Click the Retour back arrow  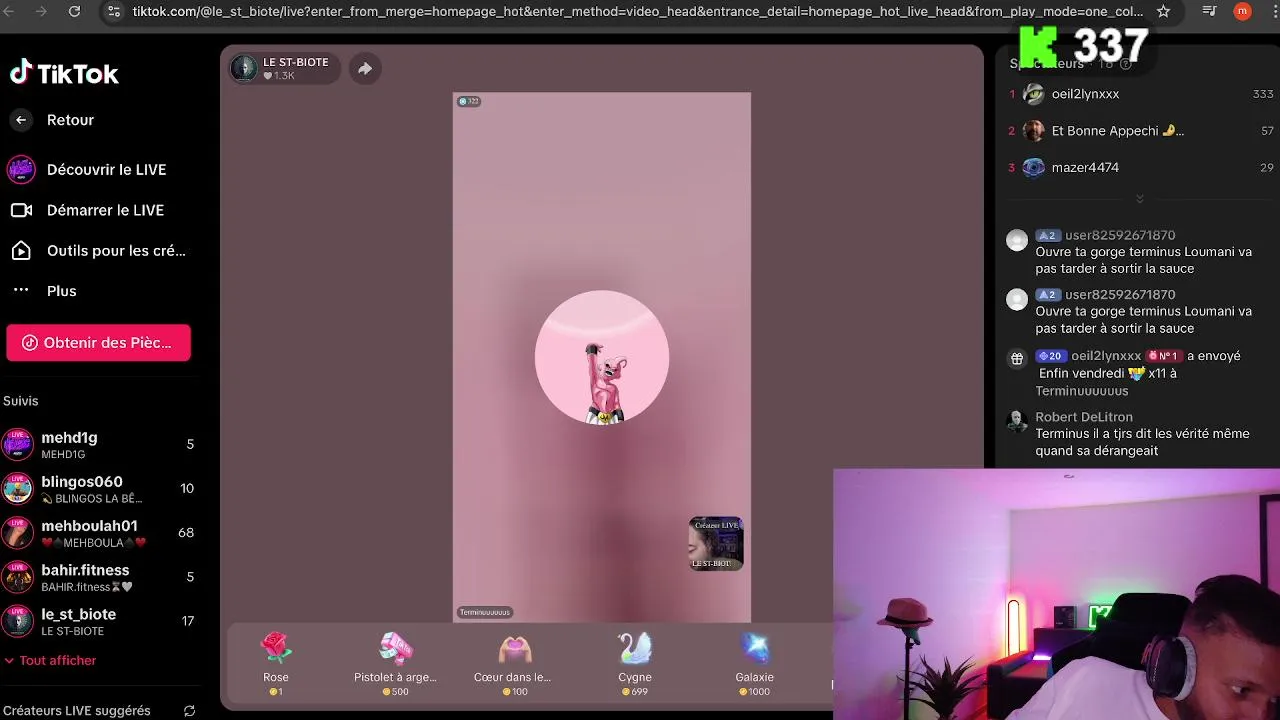[21, 120]
